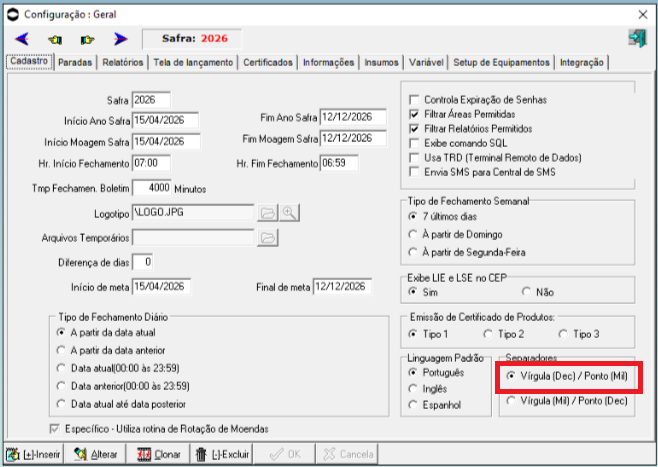This screenshot has height=467, width=658.
Task: Jump to last record with blue right arrow
Action: coord(120,39)
